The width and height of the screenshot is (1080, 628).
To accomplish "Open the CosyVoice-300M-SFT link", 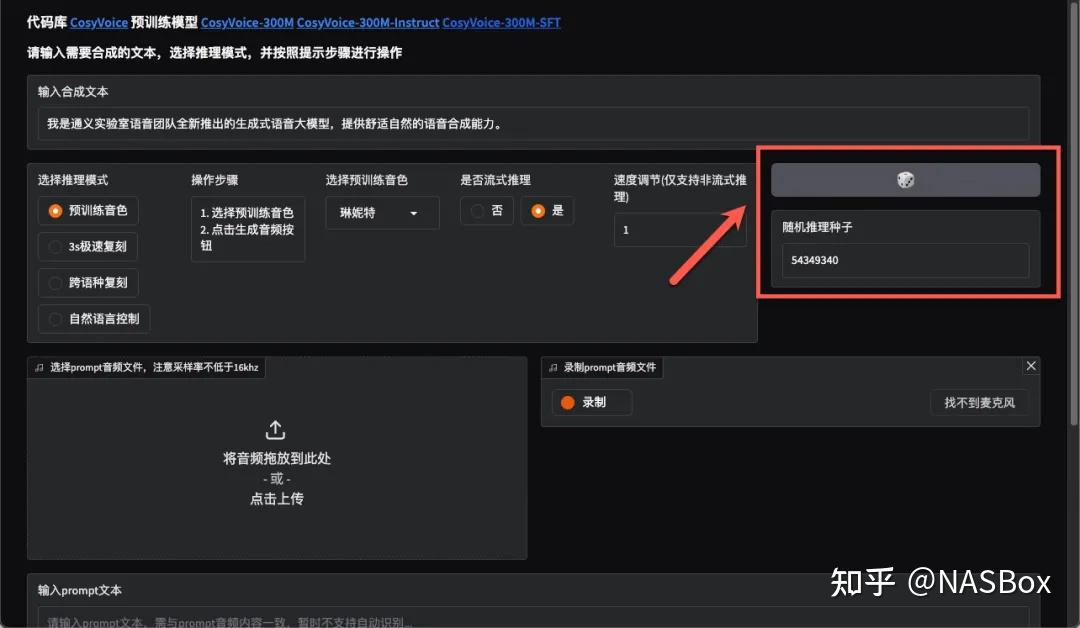I will (x=501, y=22).
